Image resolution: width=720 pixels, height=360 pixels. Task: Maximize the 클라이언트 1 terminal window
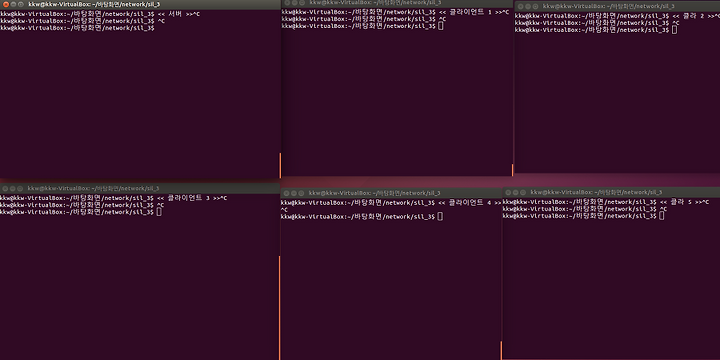click(302, 3)
